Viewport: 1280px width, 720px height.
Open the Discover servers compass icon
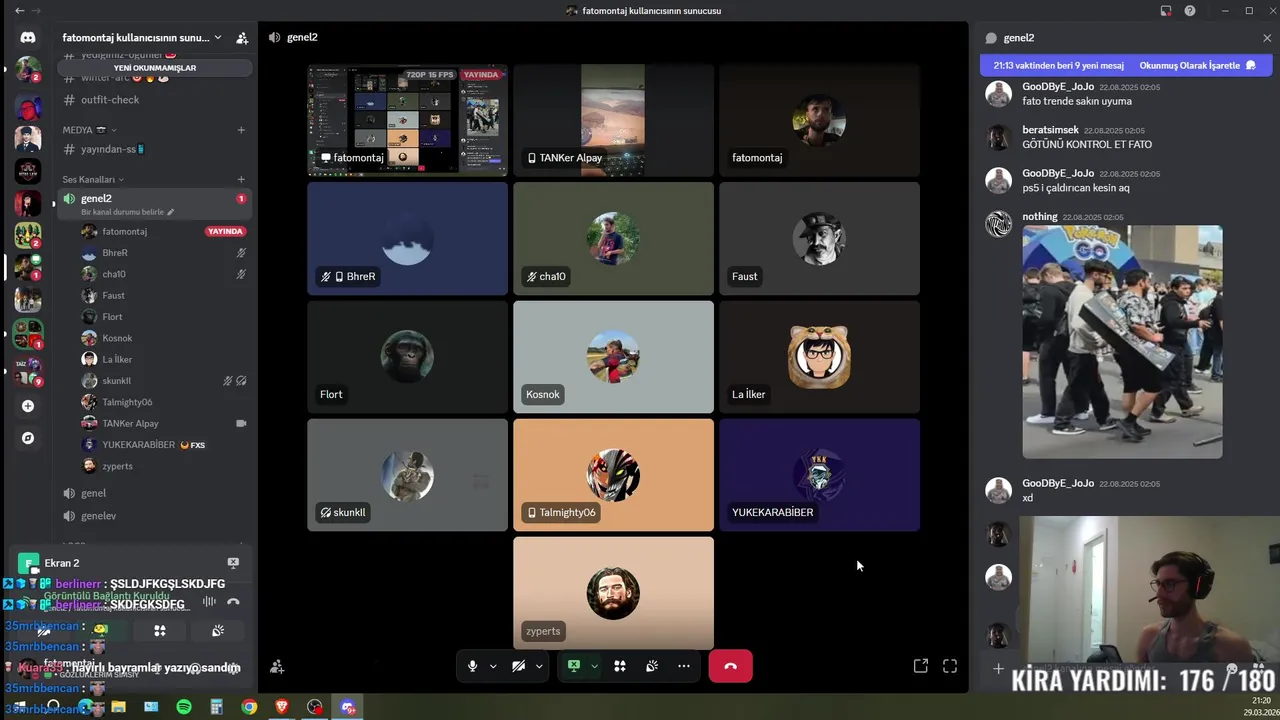pos(28,438)
